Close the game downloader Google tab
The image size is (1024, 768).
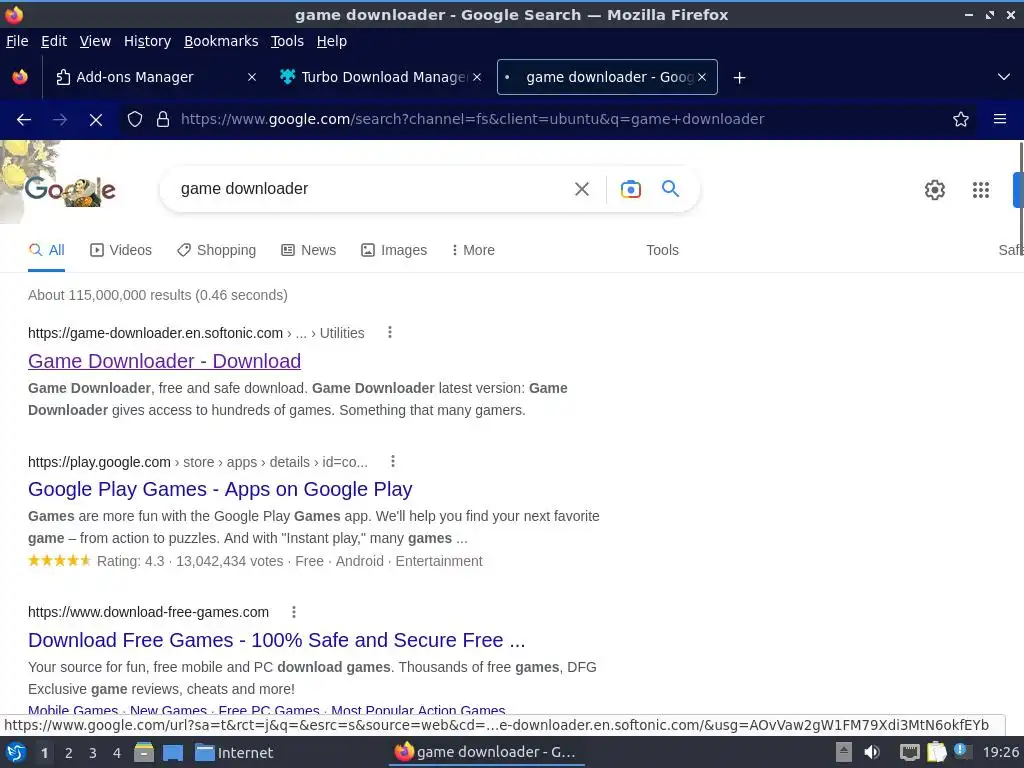[702, 77]
